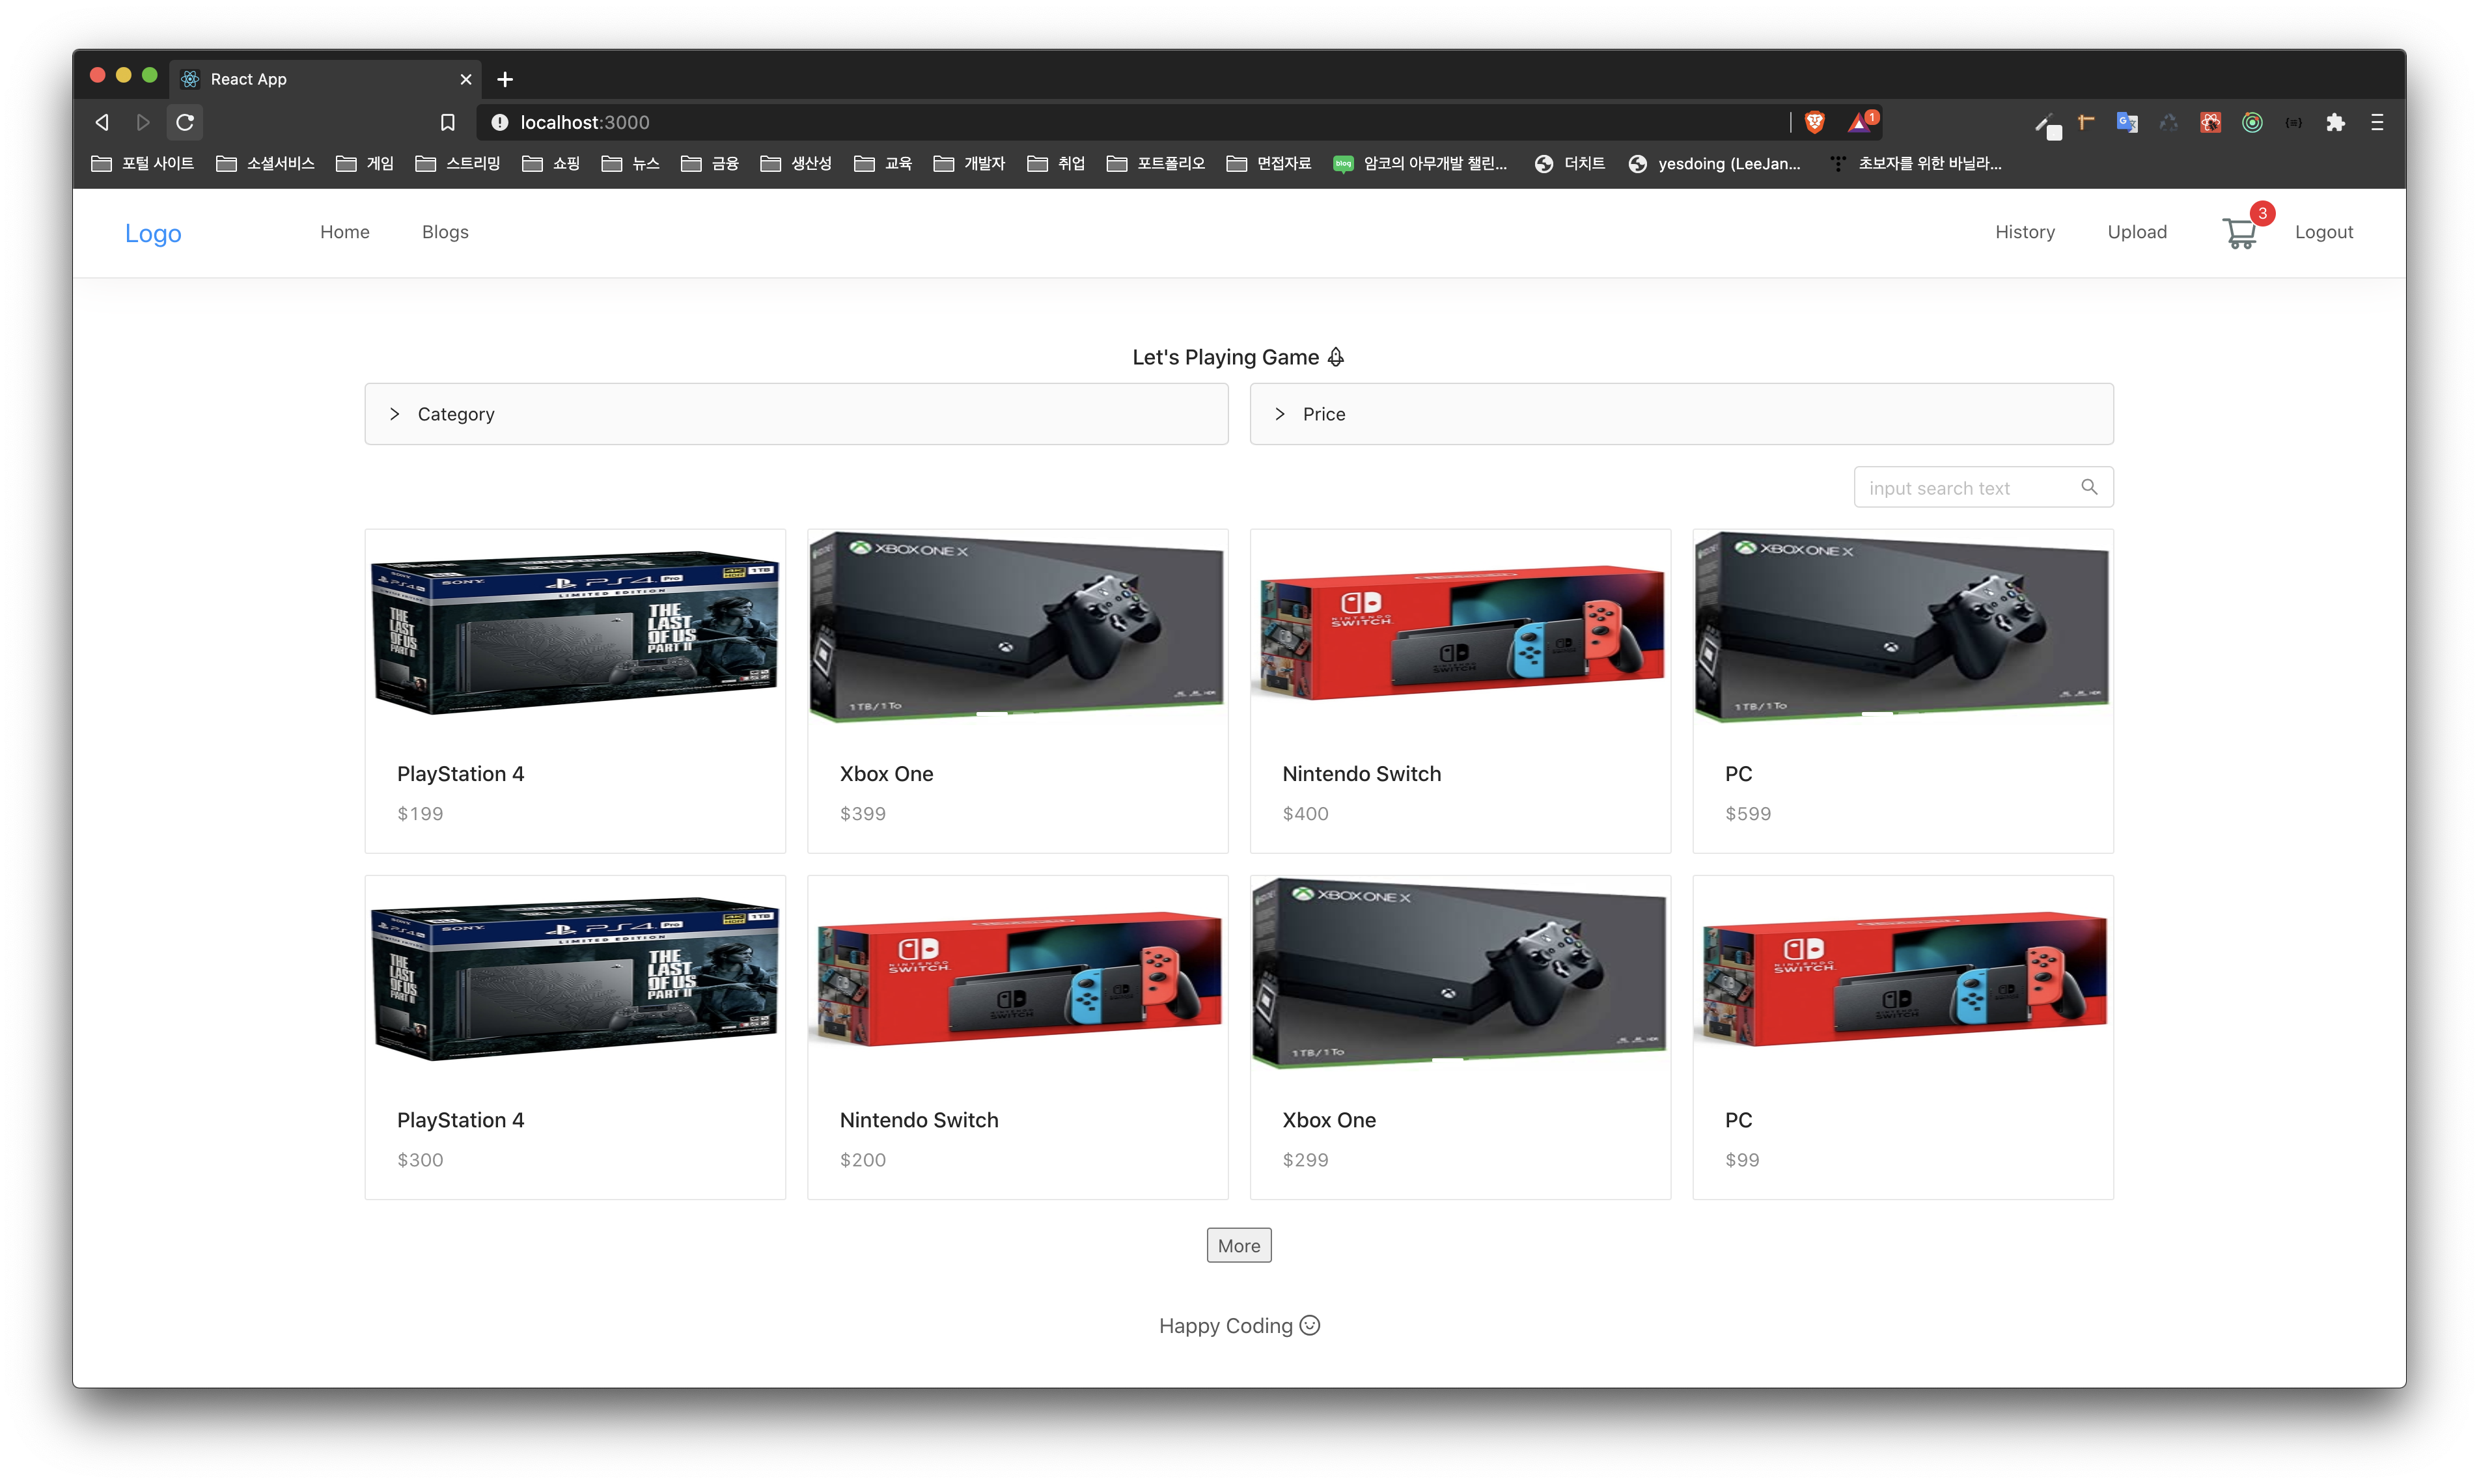Open the 게임 bookmark folder
This screenshot has height=1484, width=2479.
tap(365, 163)
